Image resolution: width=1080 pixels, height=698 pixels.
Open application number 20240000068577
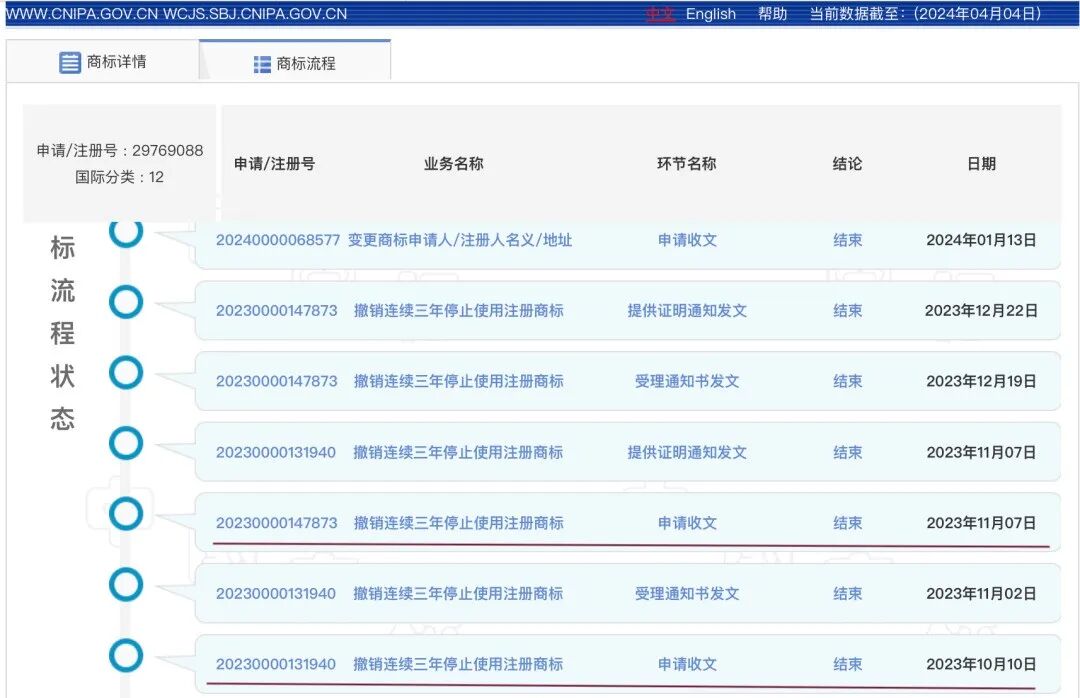click(x=278, y=240)
